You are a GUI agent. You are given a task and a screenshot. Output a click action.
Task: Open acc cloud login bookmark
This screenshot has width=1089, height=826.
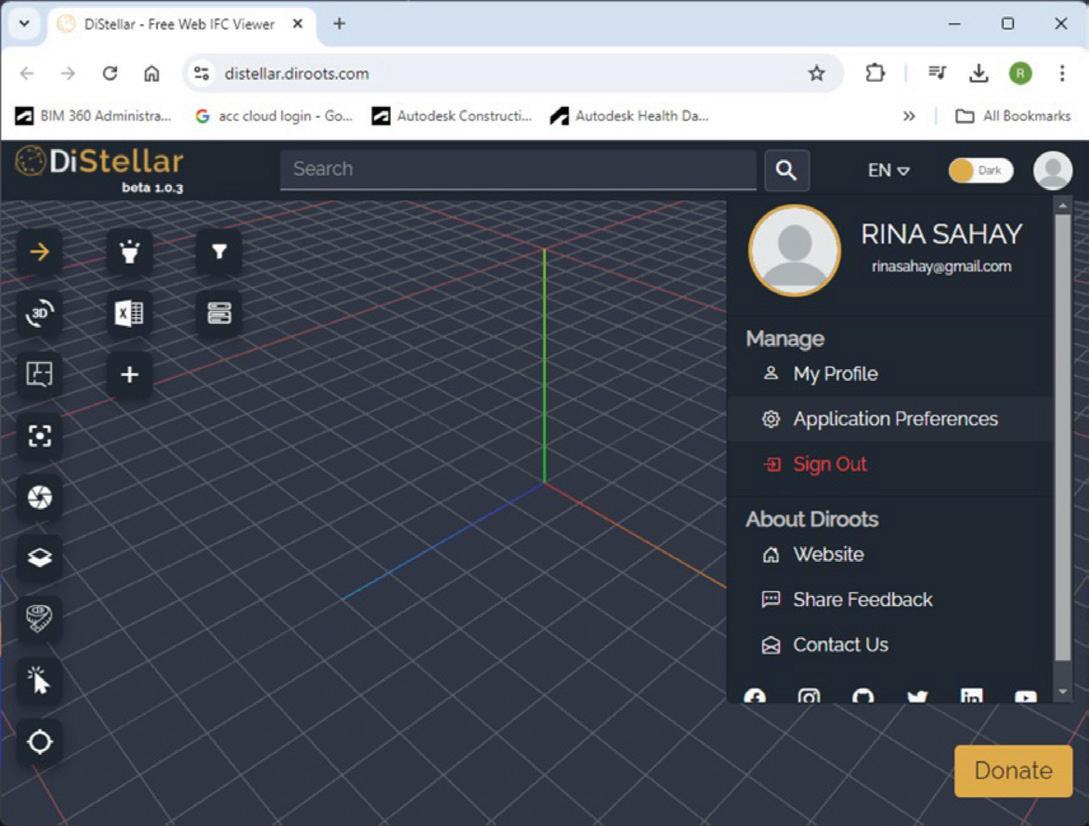tap(274, 116)
